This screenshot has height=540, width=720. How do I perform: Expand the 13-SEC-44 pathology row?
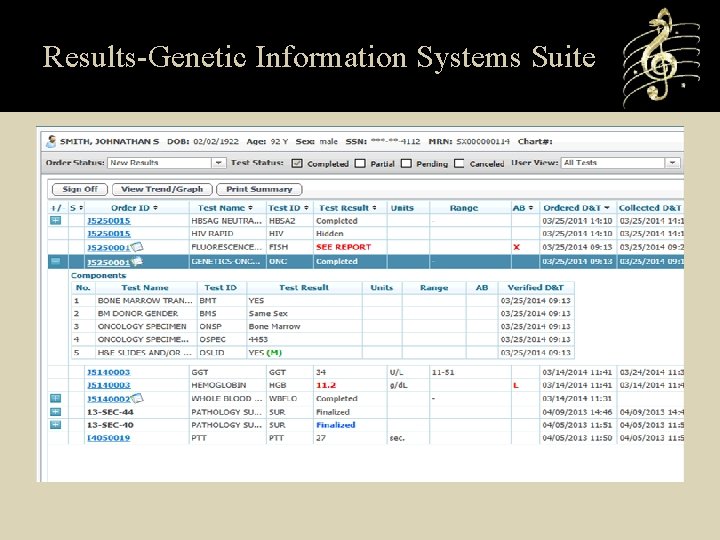pos(56,411)
